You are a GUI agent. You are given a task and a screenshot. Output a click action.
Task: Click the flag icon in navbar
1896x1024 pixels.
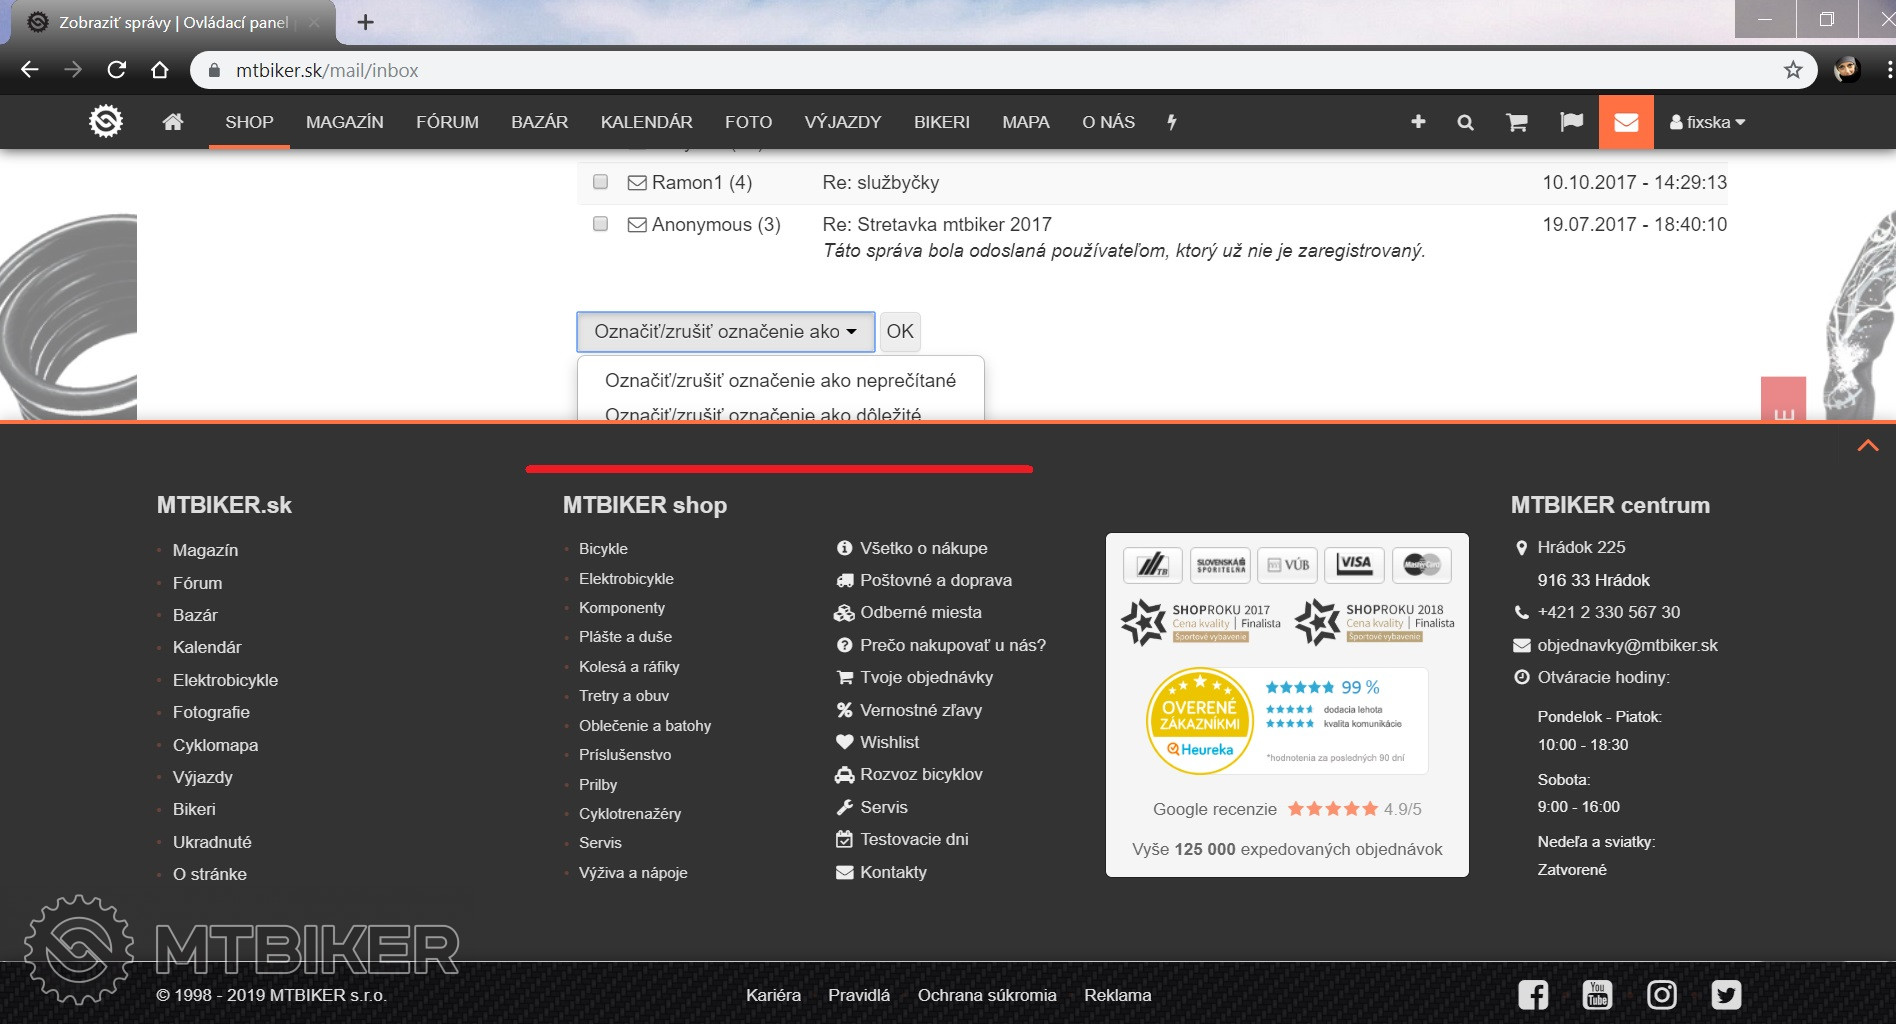(x=1571, y=122)
